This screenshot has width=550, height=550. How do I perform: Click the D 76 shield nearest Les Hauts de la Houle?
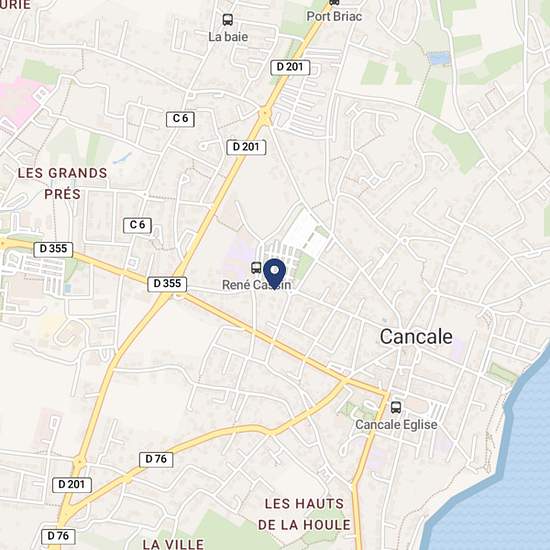[x=156, y=460]
